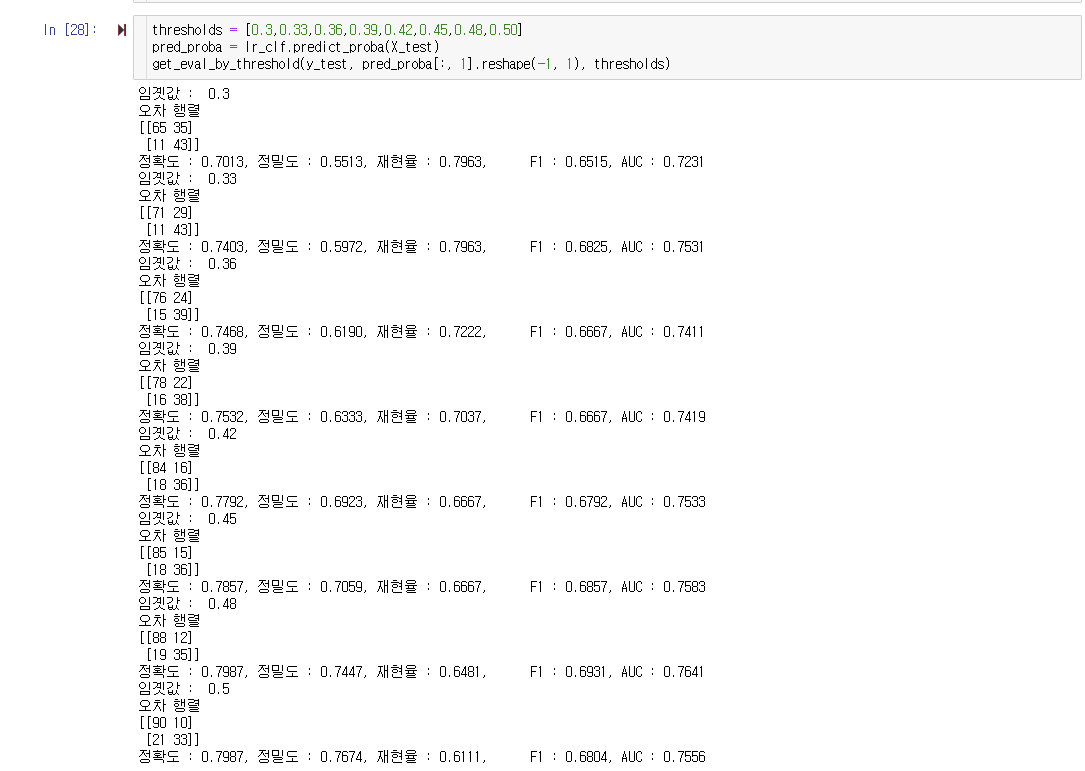Click the F1 value 0.6825
1085x771 pixels.
(x=587, y=247)
